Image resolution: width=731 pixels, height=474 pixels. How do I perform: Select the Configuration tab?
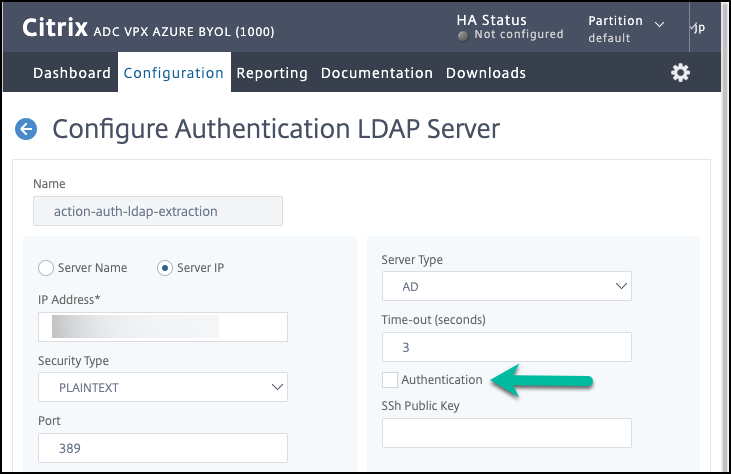(x=174, y=73)
